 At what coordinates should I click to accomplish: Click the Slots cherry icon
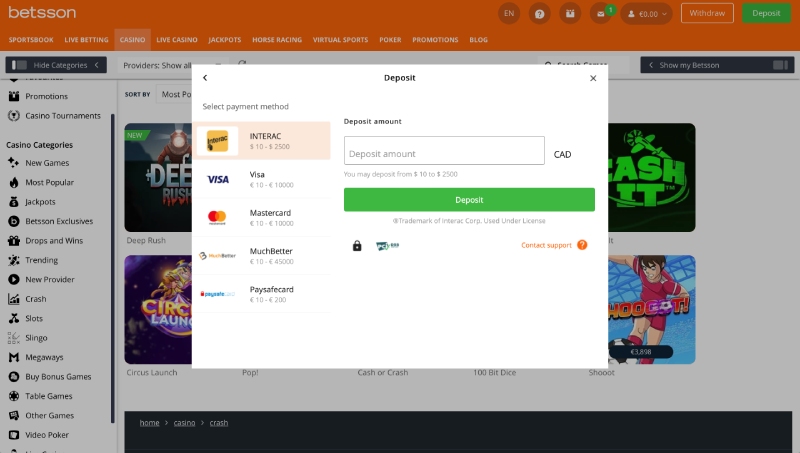tap(14, 318)
